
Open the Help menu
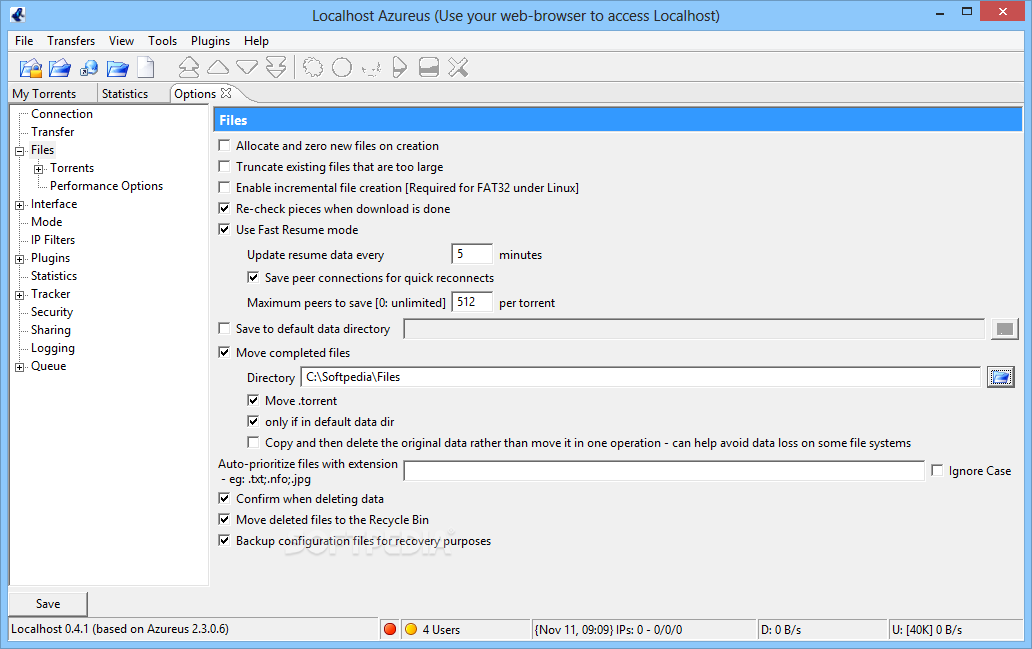point(256,41)
